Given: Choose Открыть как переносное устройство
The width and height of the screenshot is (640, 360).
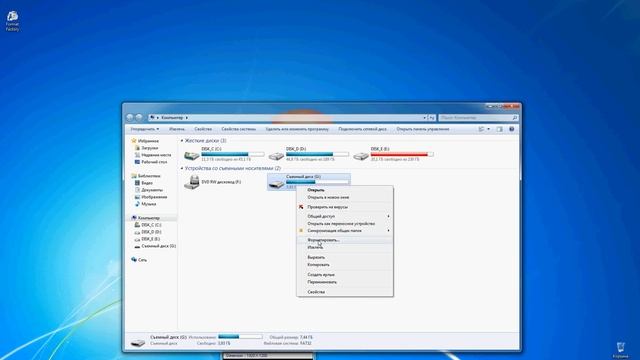Looking at the screenshot, I should pos(345,224).
